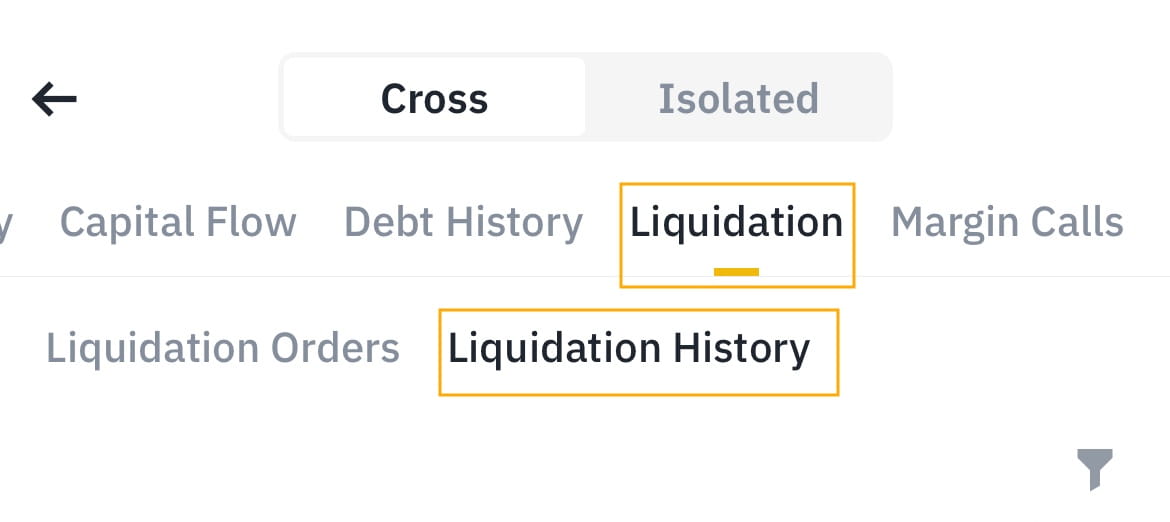Image resolution: width=1170 pixels, height=522 pixels.
Task: Show Liquidation History sub-tab
Action: 629,348
